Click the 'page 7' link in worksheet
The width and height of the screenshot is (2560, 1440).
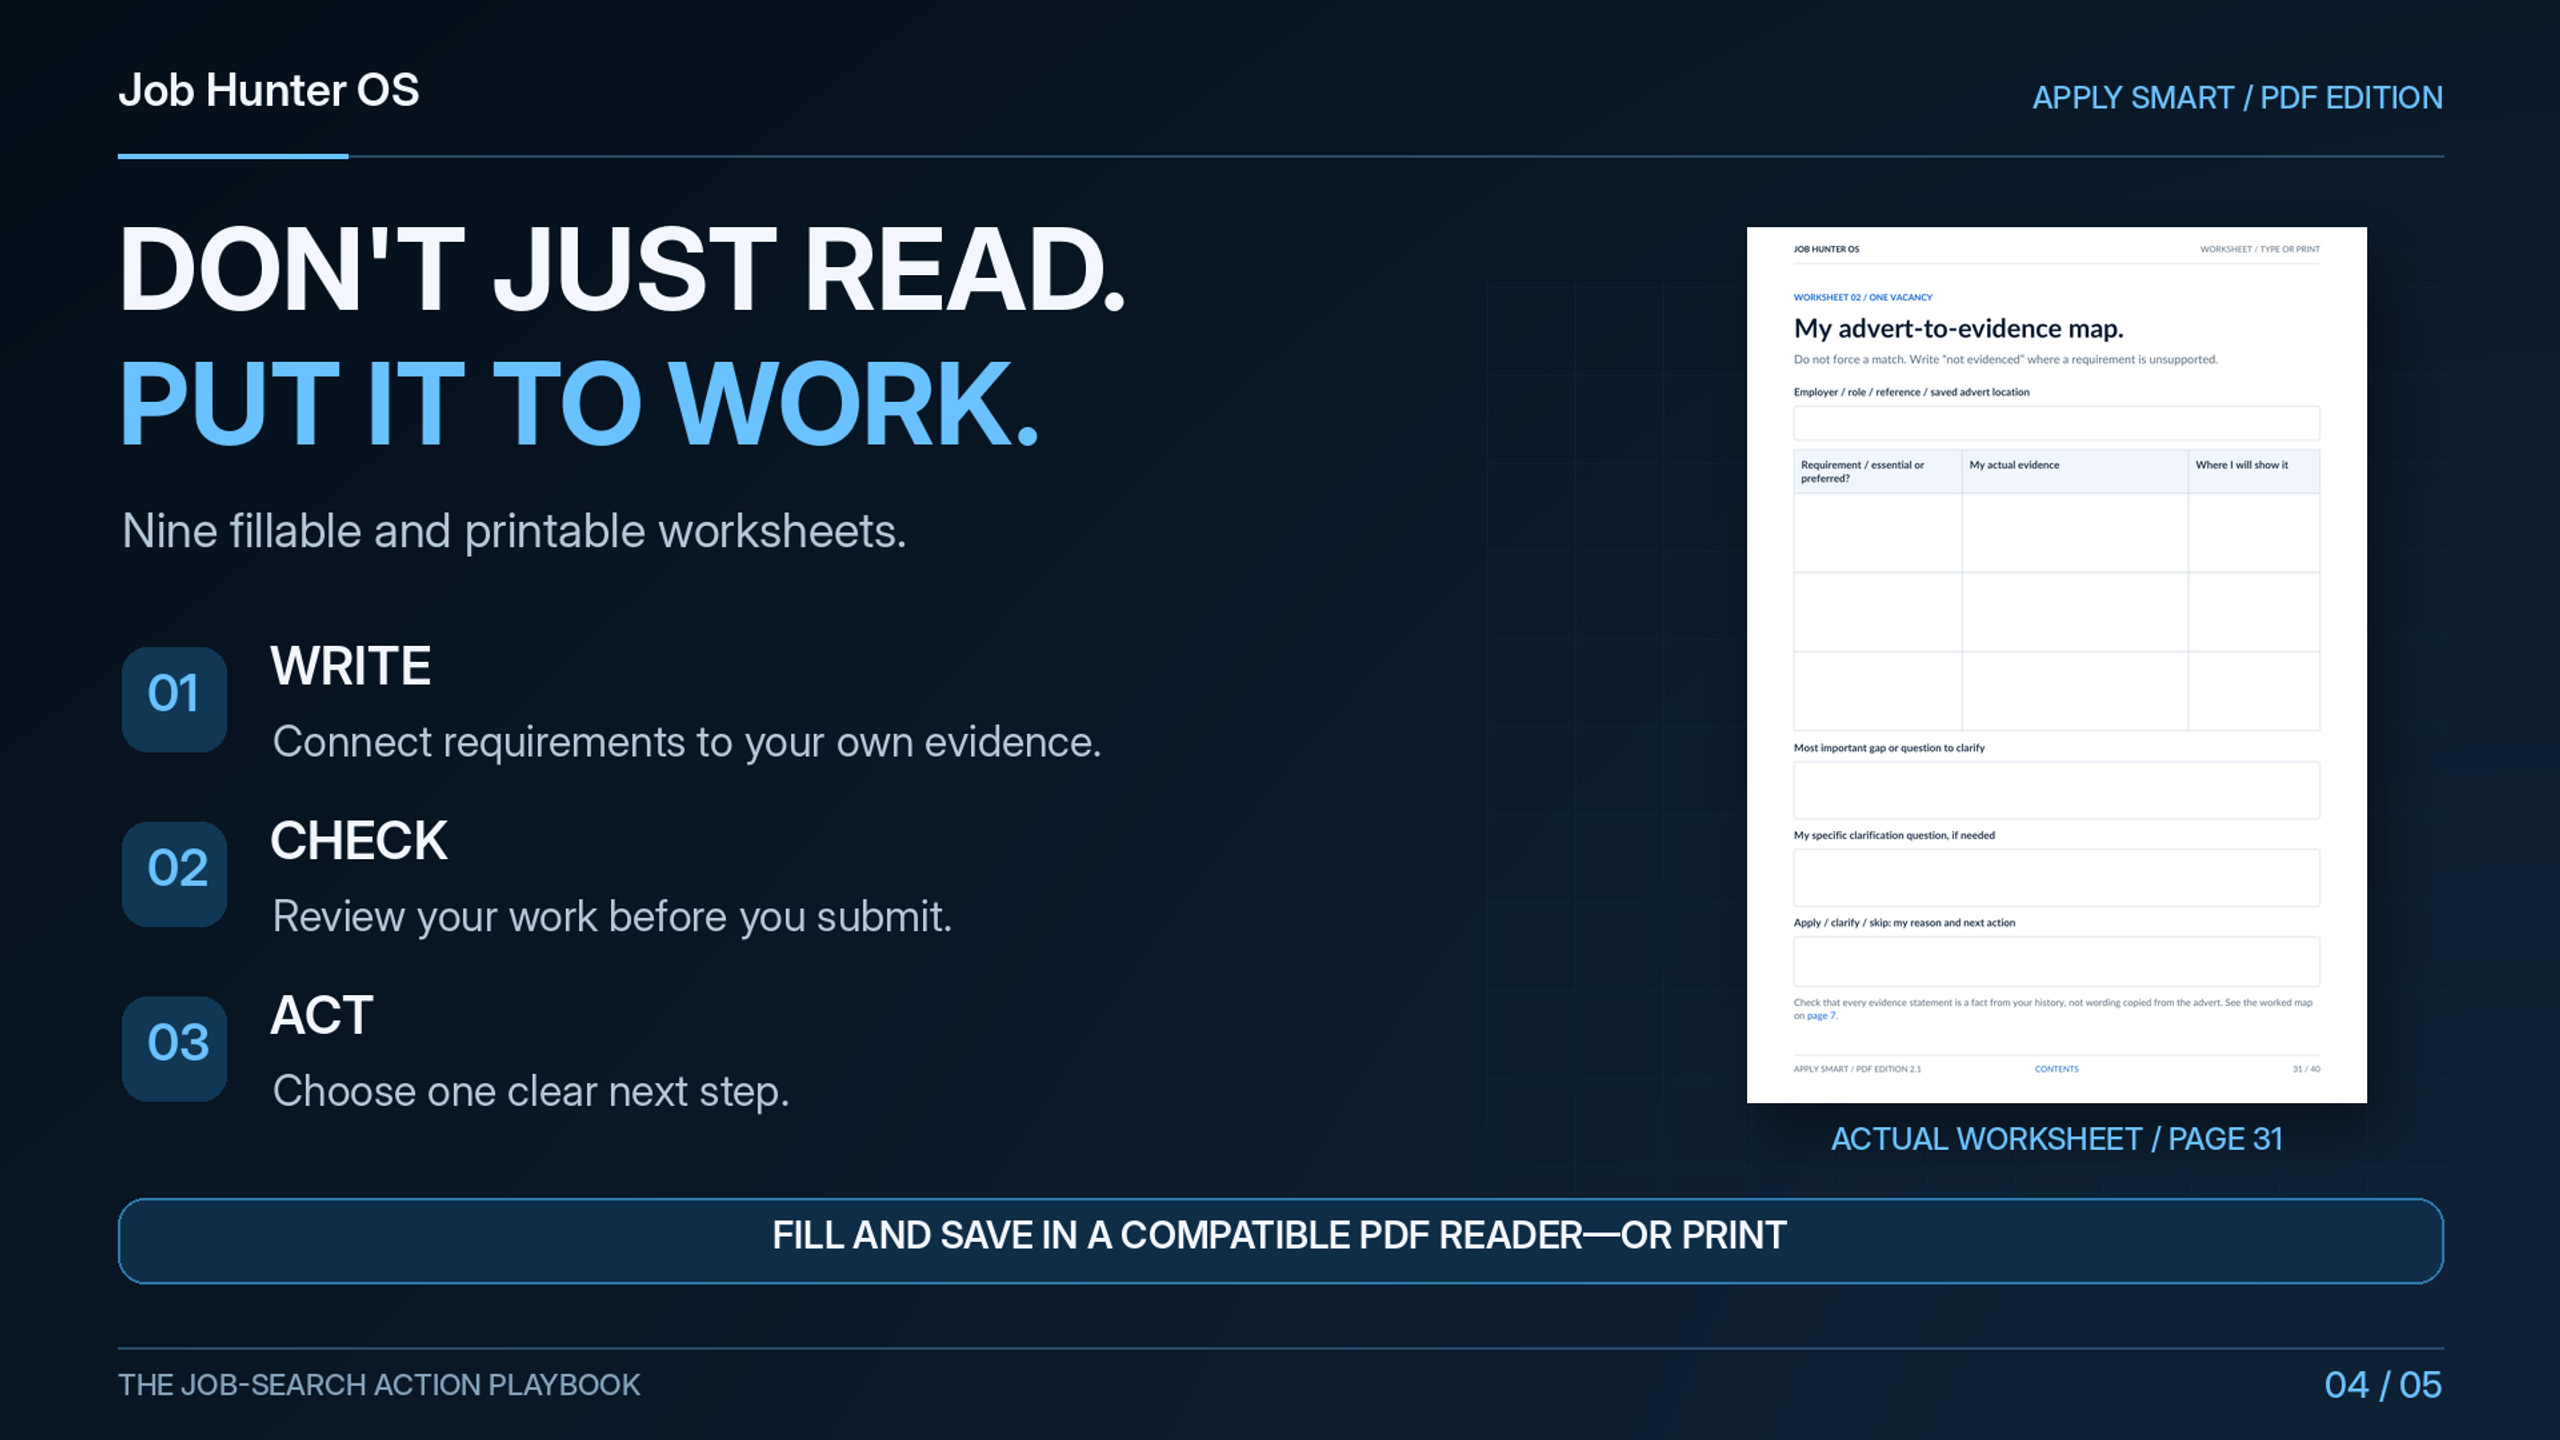(1821, 1016)
